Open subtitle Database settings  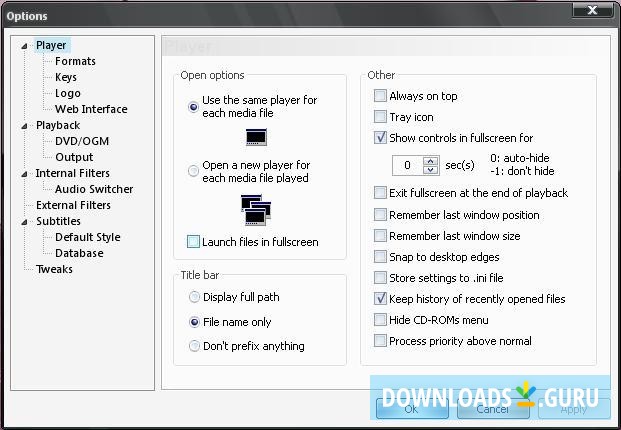pos(79,253)
